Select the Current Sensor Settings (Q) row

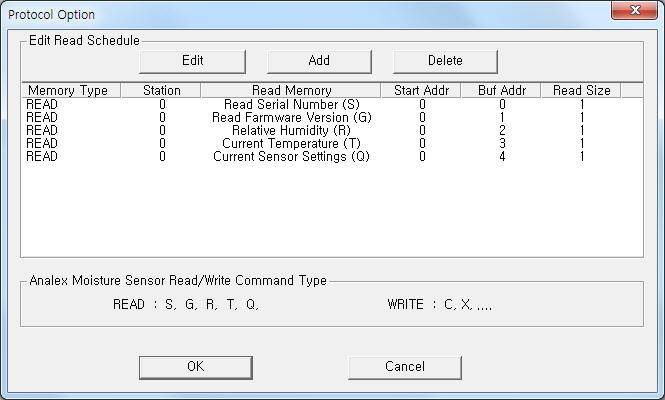tap(332, 157)
